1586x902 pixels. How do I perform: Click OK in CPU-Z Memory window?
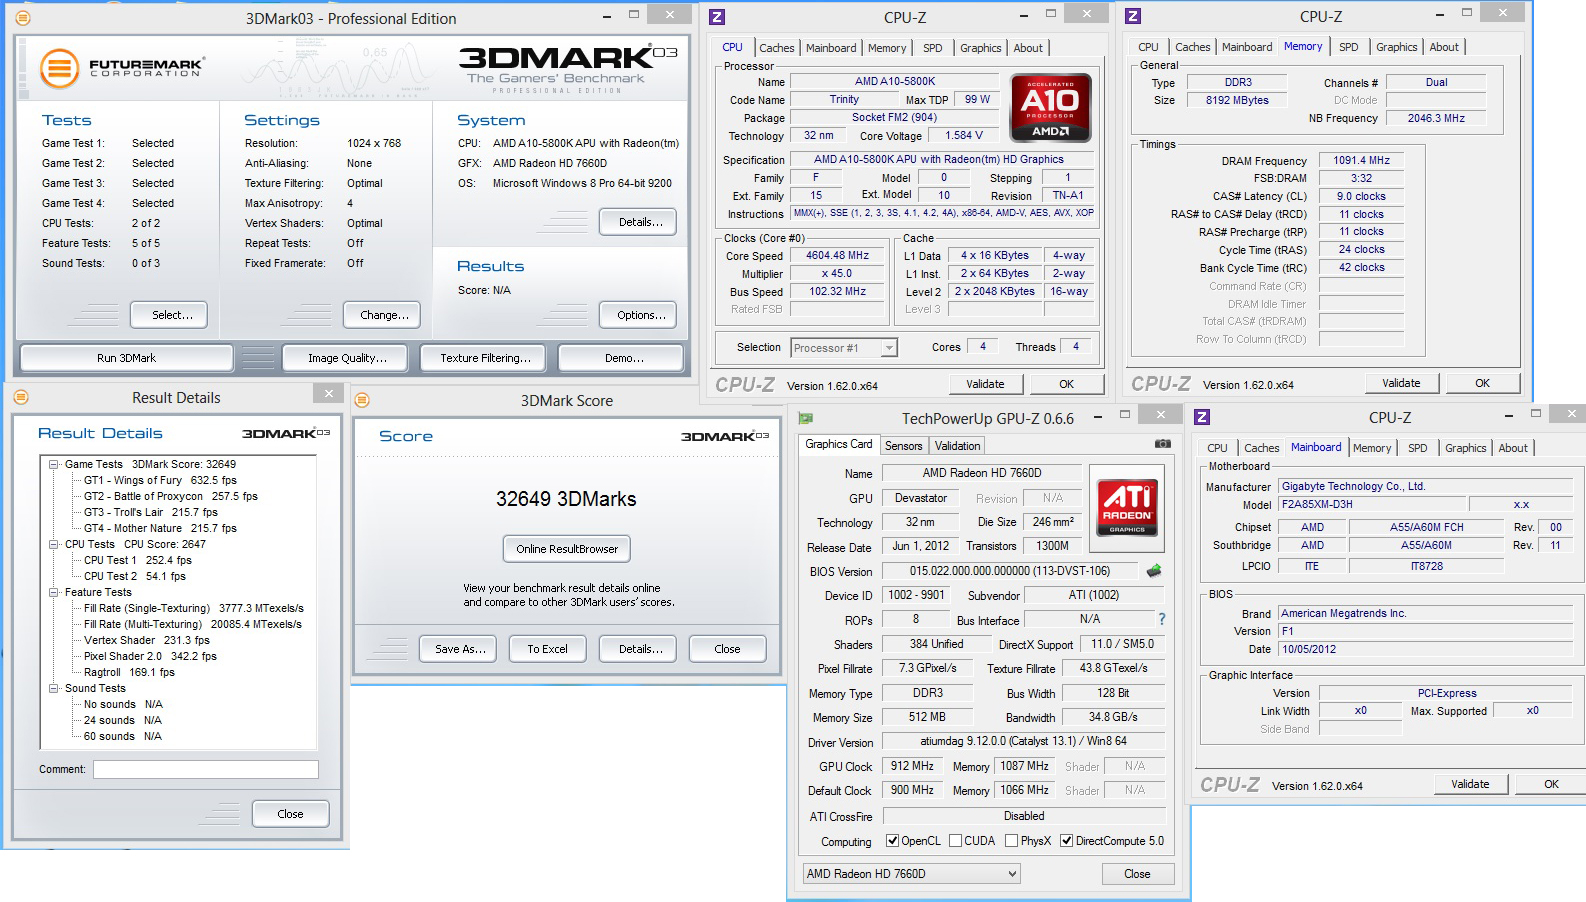[x=1482, y=383]
